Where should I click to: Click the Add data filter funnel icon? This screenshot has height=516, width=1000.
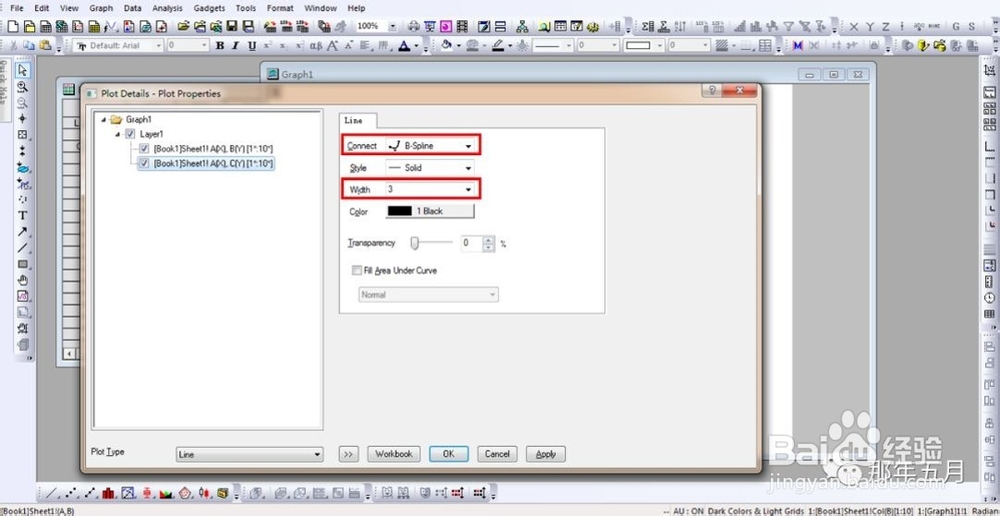pos(789,26)
